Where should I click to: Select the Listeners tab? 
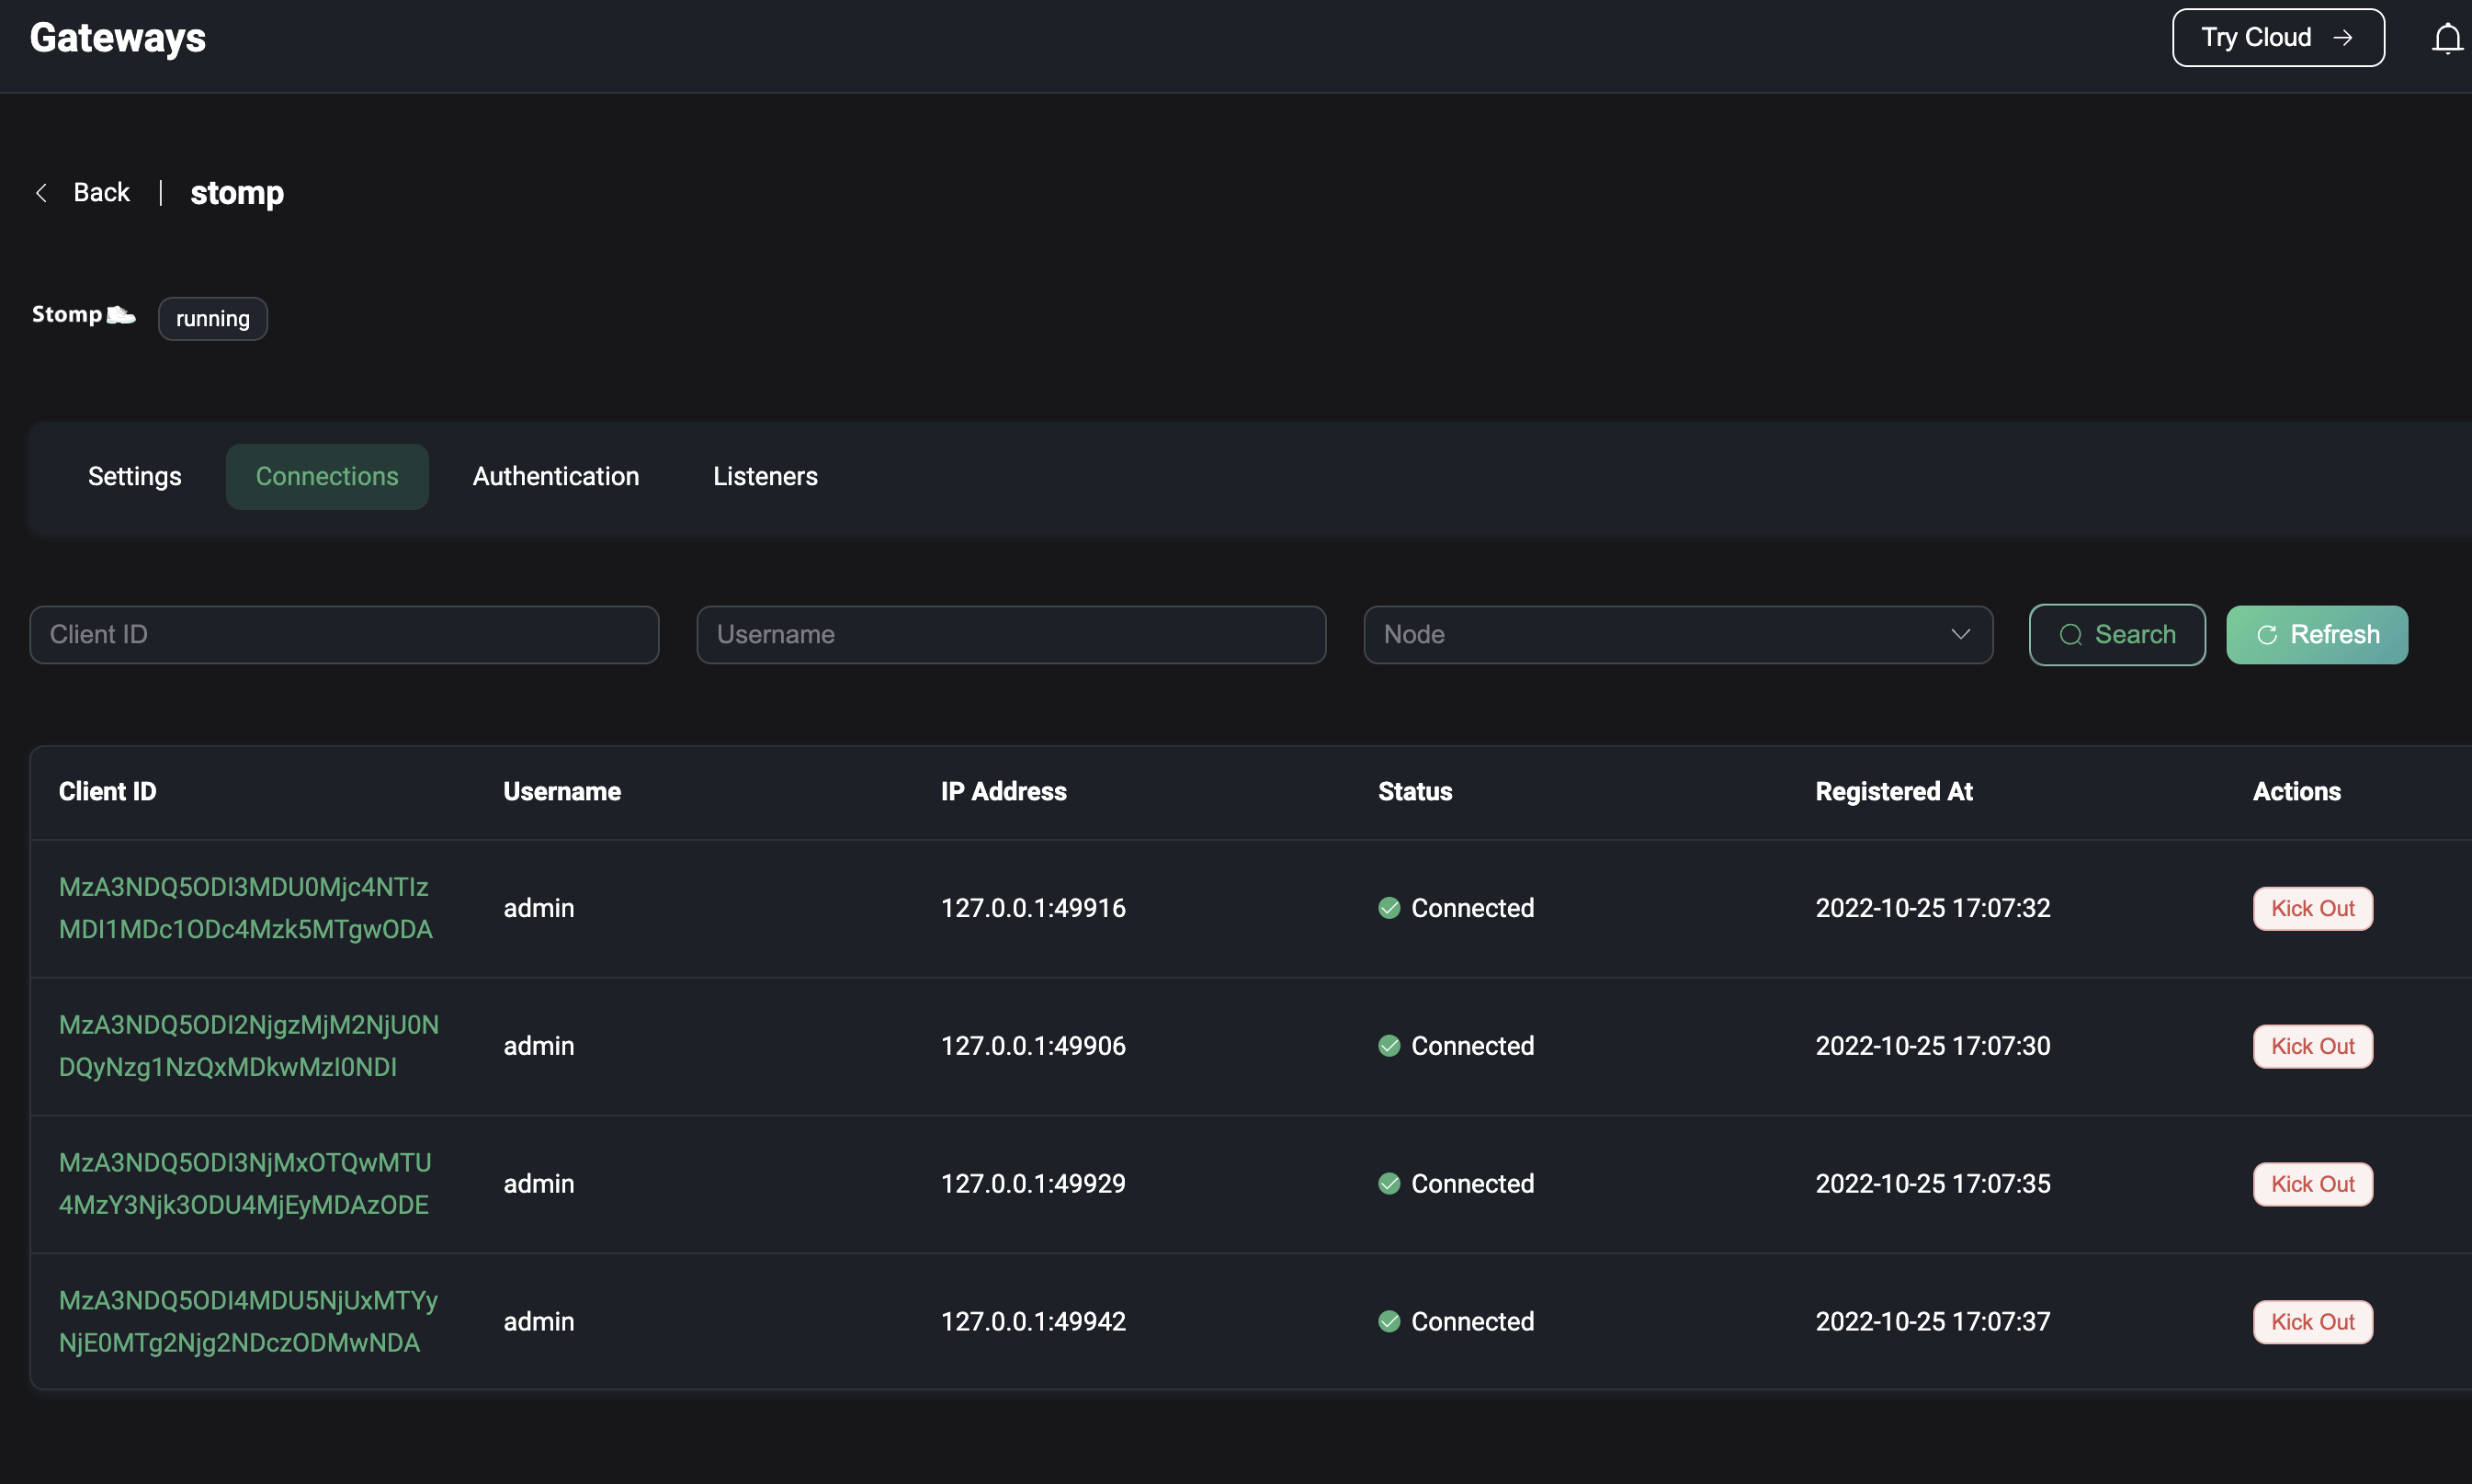(x=765, y=476)
